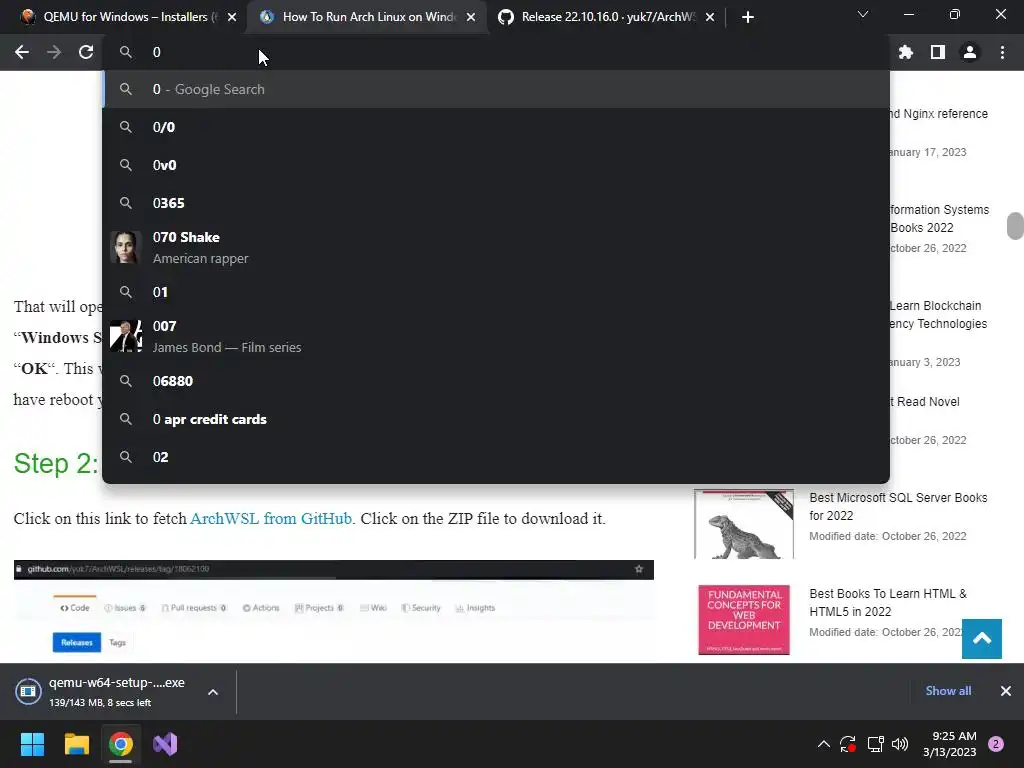Viewport: 1024px width, 768px height.
Task: Click the sync update tray icon
Action: (x=848, y=744)
